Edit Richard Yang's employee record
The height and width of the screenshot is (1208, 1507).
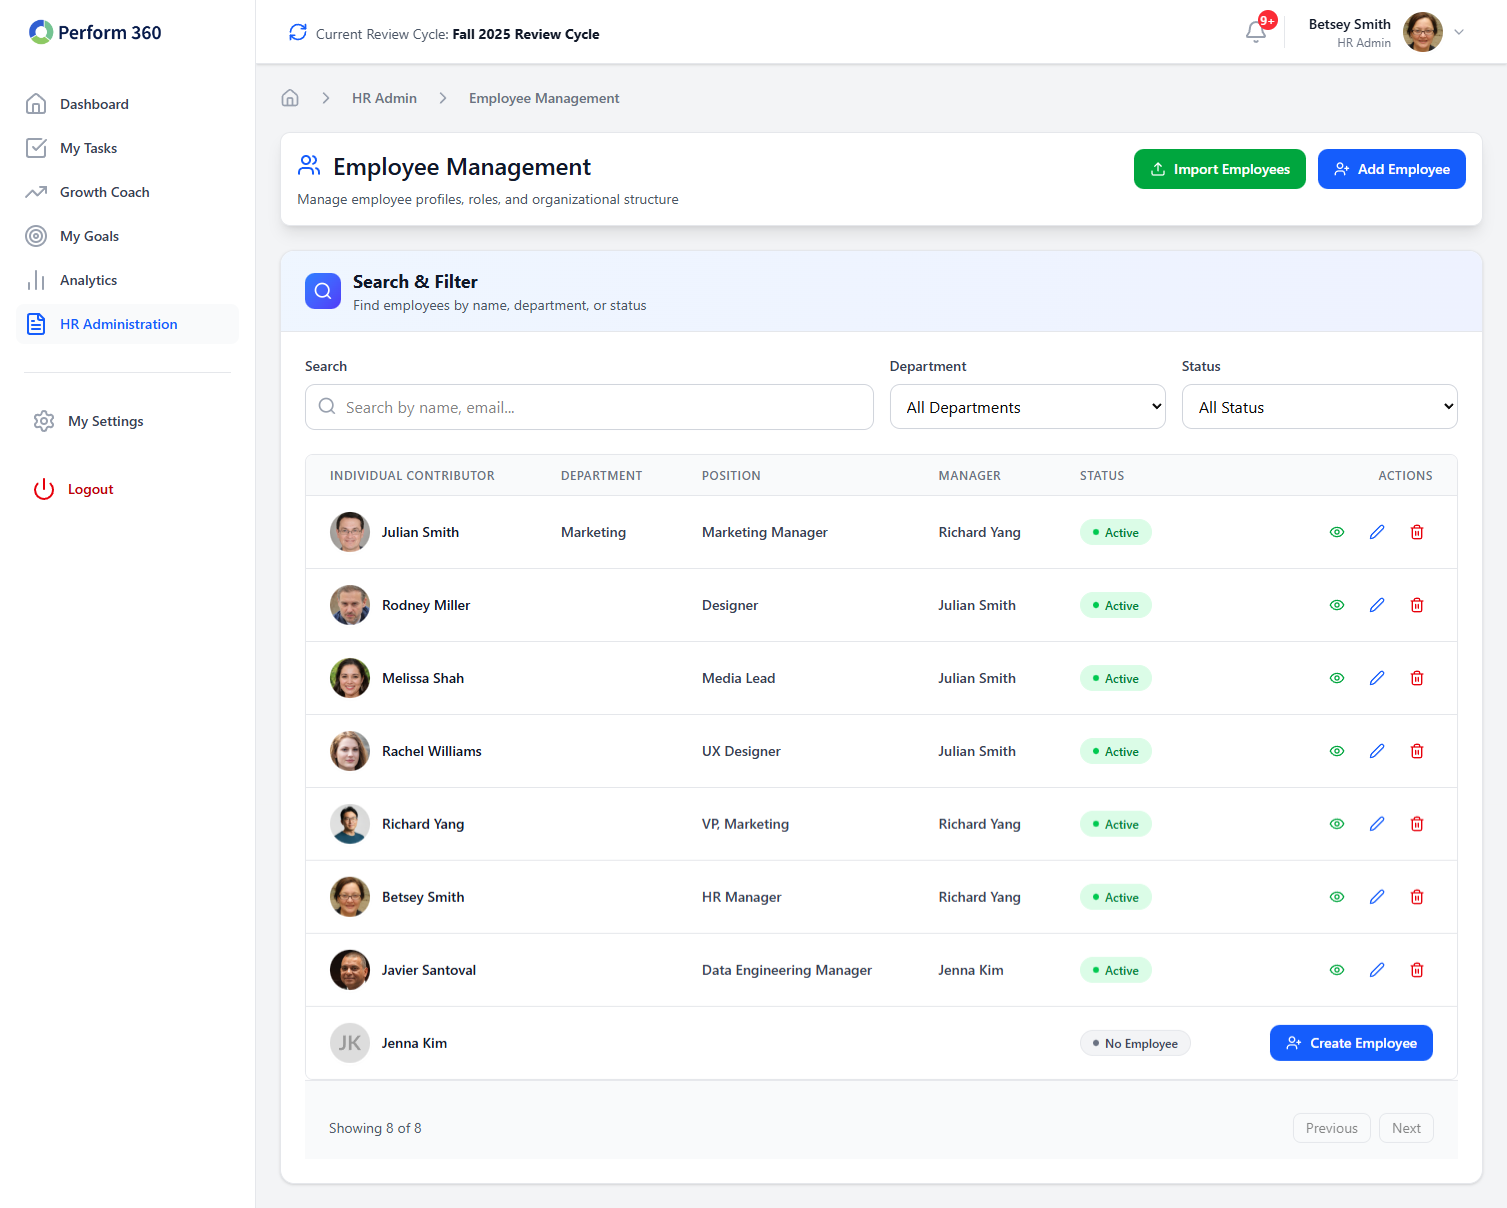point(1377,824)
